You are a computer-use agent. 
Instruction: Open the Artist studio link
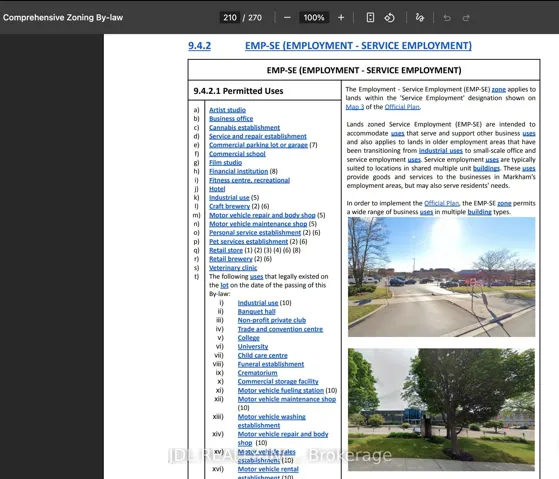click(227, 110)
